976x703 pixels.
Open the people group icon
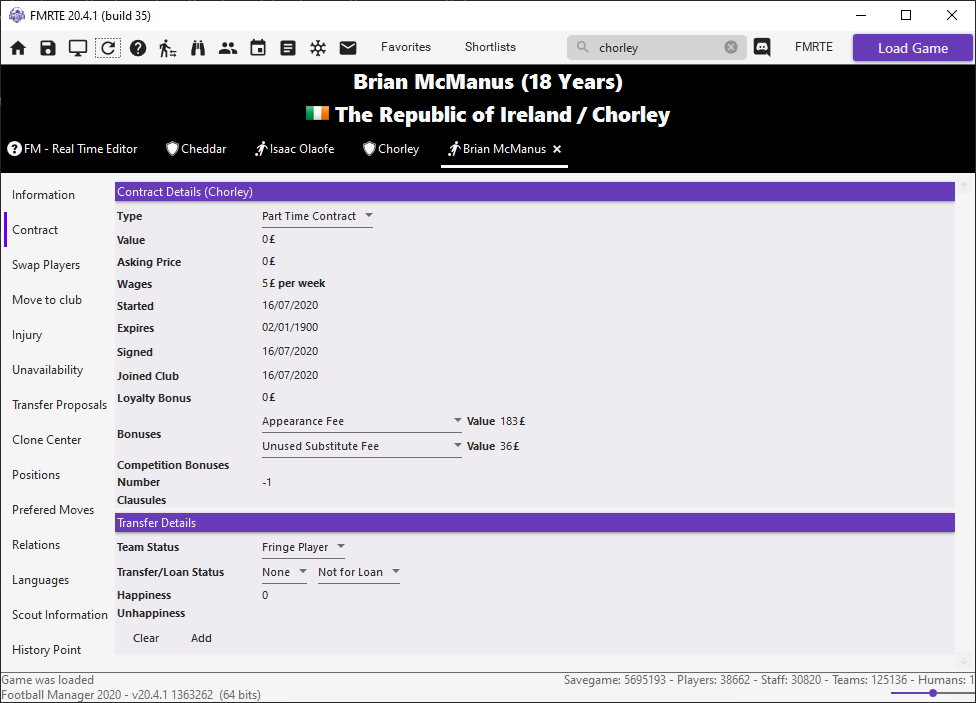pyautogui.click(x=228, y=48)
